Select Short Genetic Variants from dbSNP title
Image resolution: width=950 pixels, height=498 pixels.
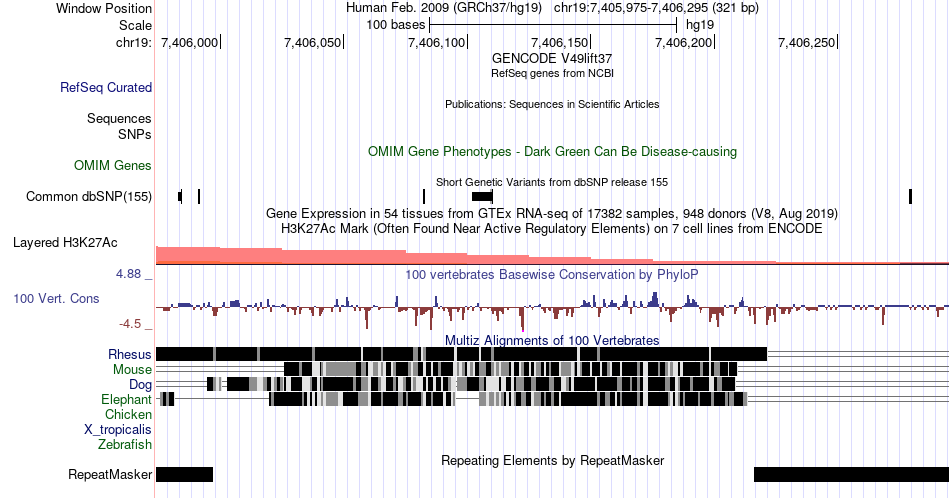tap(552, 182)
